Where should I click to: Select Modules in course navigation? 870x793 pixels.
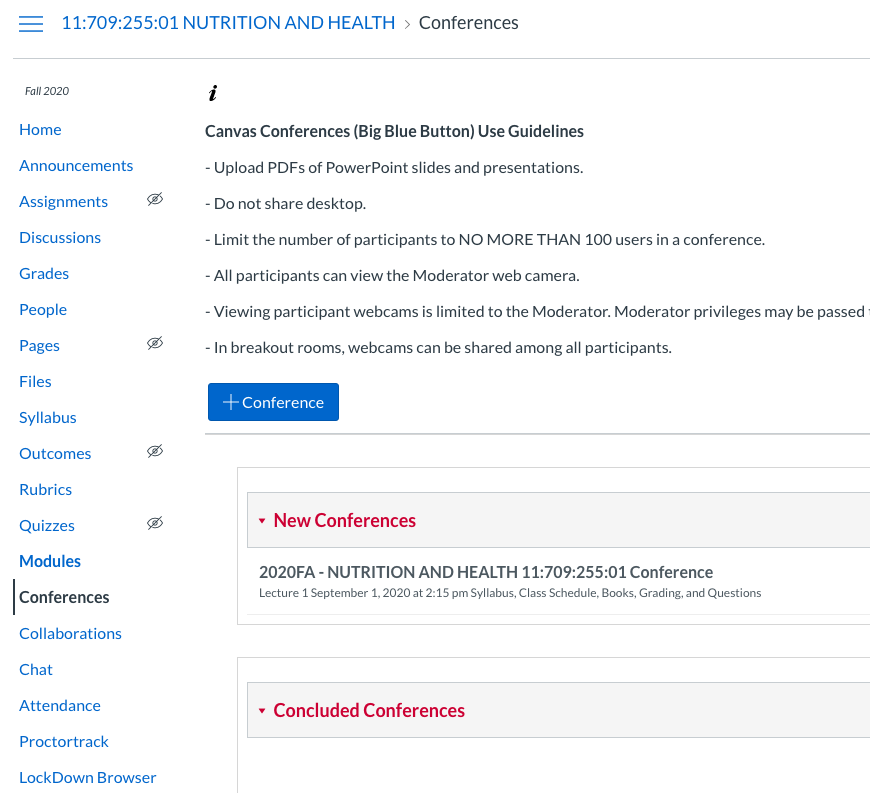pos(50,561)
